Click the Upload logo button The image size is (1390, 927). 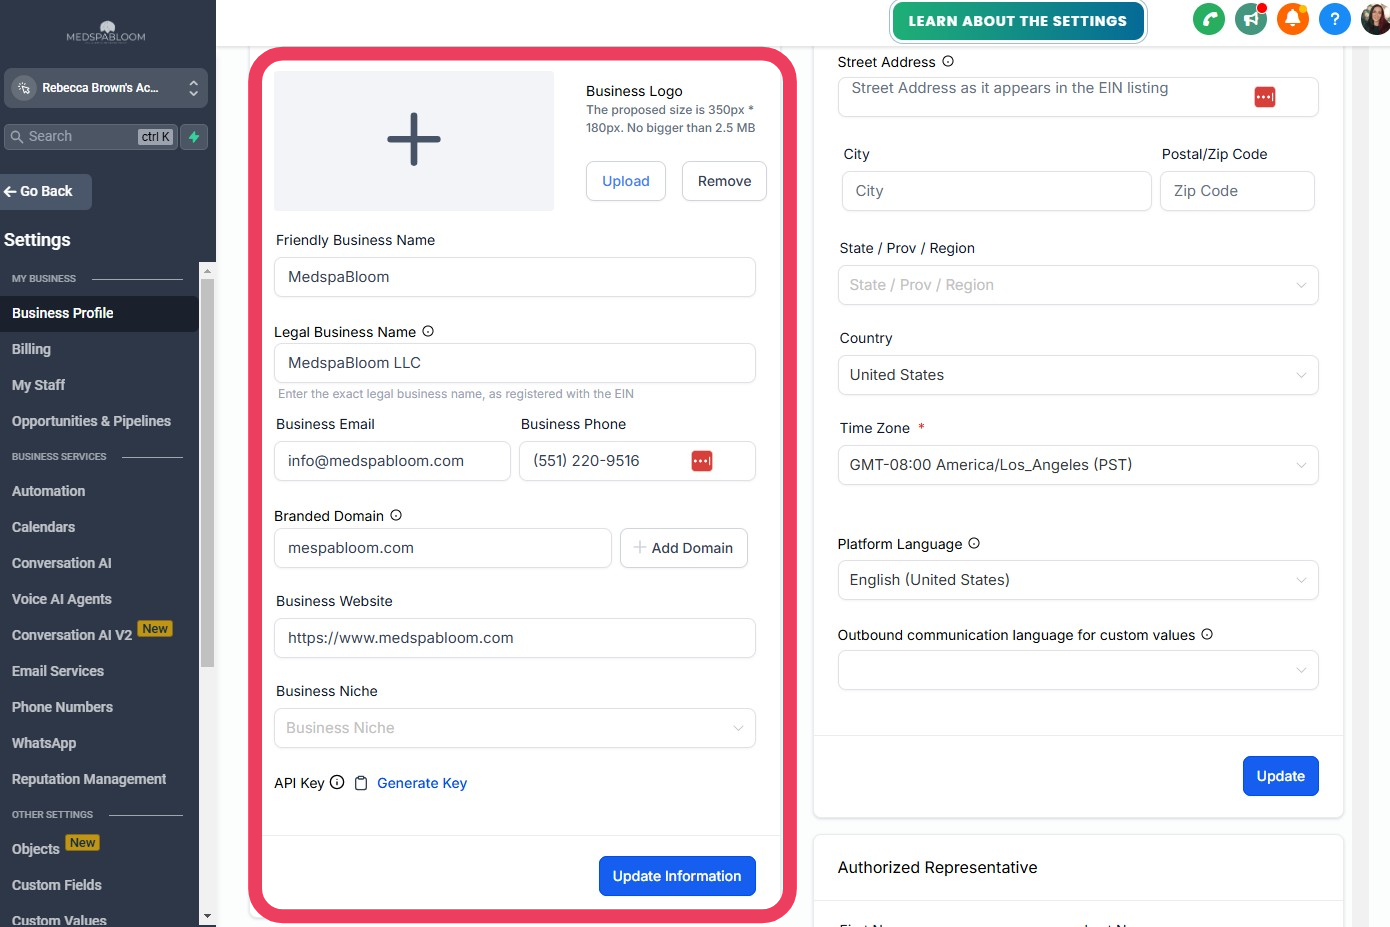point(626,181)
